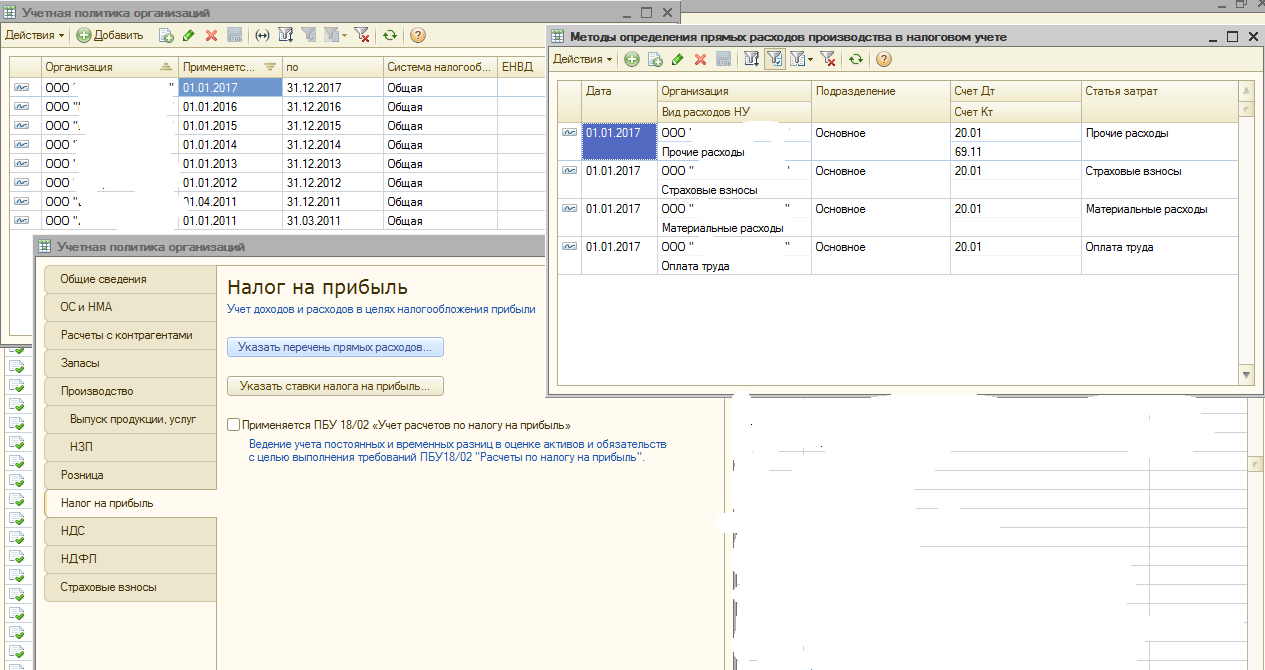Click green add icon in Методы window toolbar
1265x670 pixels.
(632, 60)
